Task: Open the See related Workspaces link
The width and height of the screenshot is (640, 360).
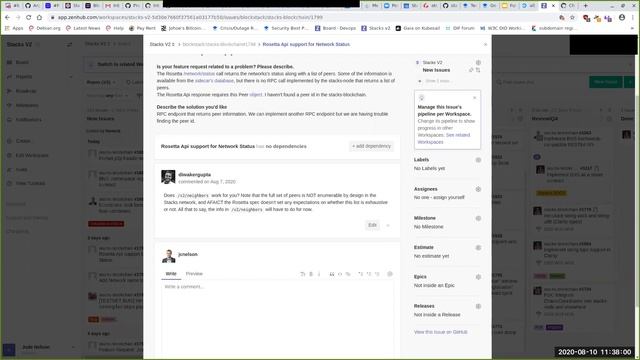Action: [x=444, y=138]
